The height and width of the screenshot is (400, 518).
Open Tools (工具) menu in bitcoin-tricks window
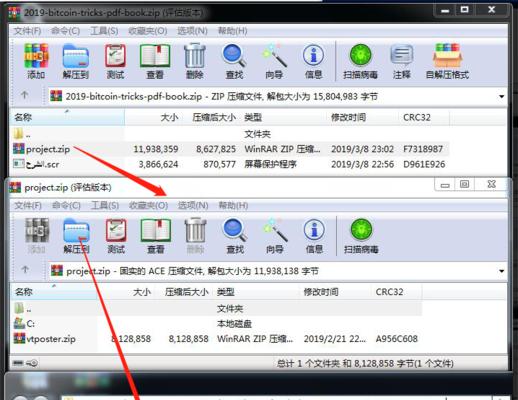[x=104, y=31]
